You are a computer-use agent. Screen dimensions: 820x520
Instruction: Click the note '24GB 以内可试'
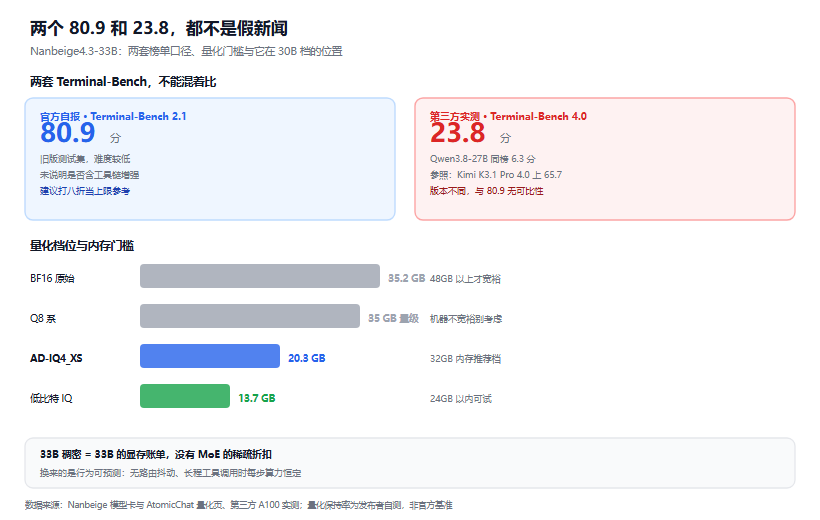click(x=460, y=399)
